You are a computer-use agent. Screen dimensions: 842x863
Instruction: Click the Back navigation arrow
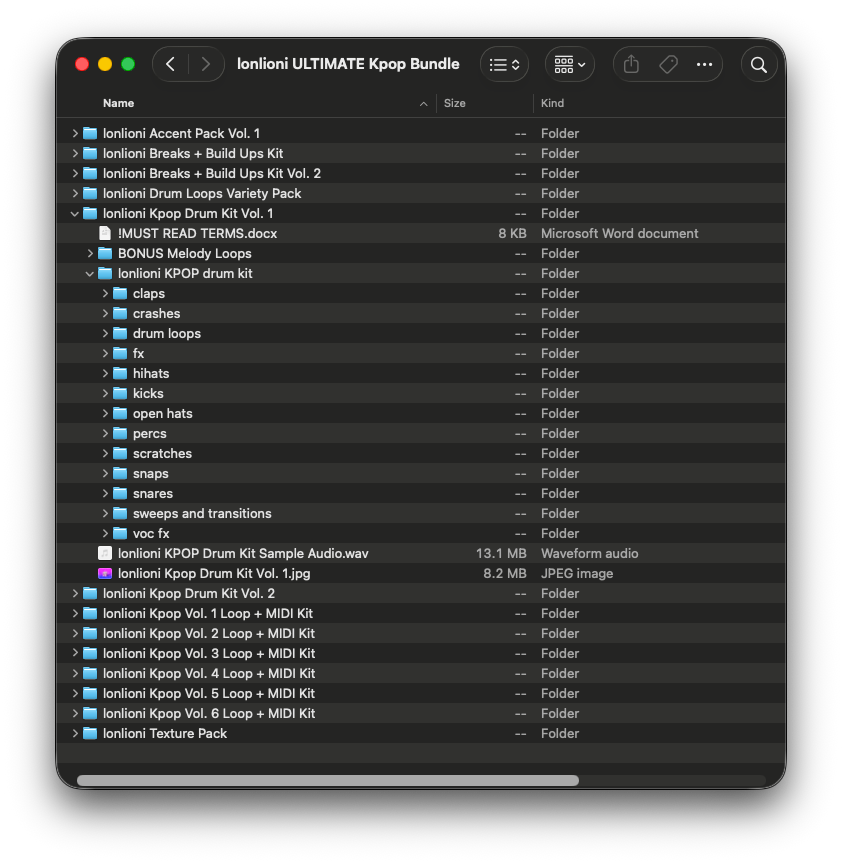[x=171, y=65]
